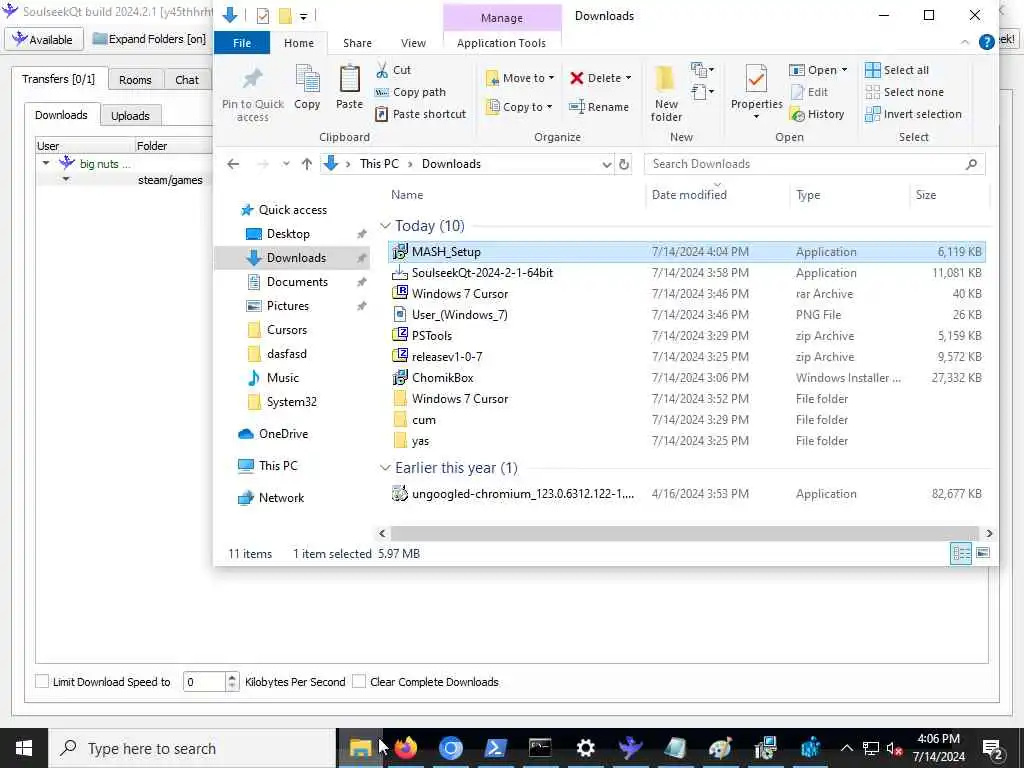Click Select none in the ribbon
The image size is (1024, 768).
(x=904, y=92)
